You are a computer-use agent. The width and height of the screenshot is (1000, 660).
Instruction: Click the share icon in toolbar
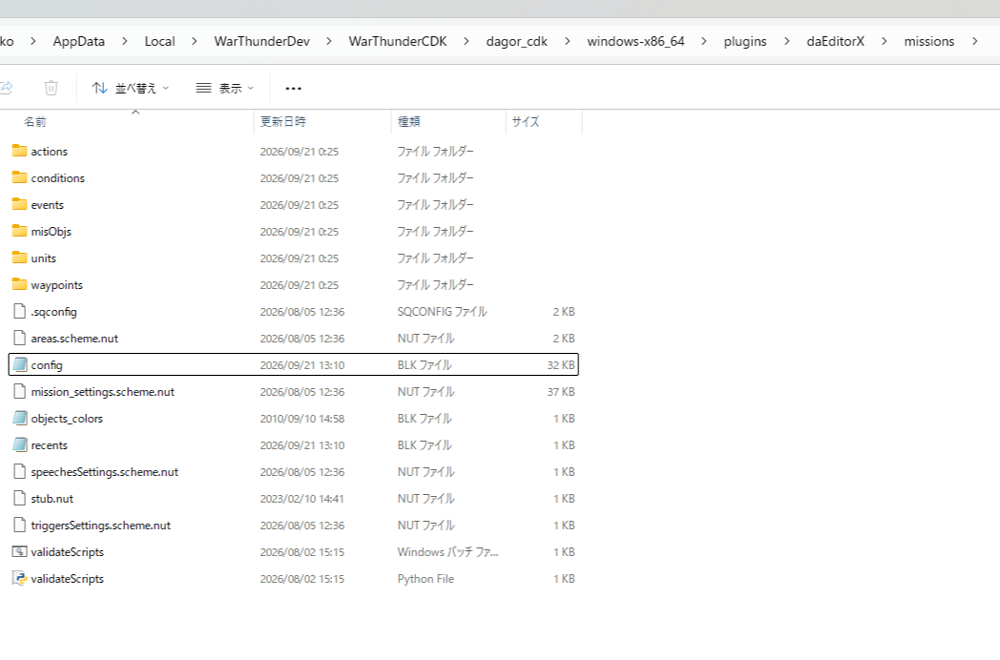pos(6,88)
